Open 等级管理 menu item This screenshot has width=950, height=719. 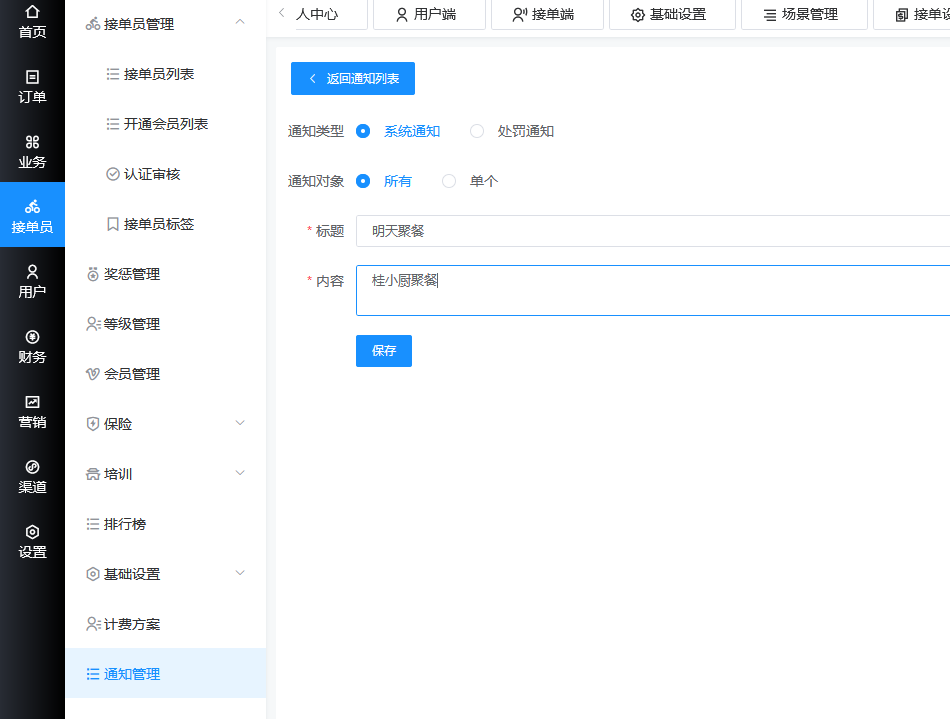click(x=165, y=324)
